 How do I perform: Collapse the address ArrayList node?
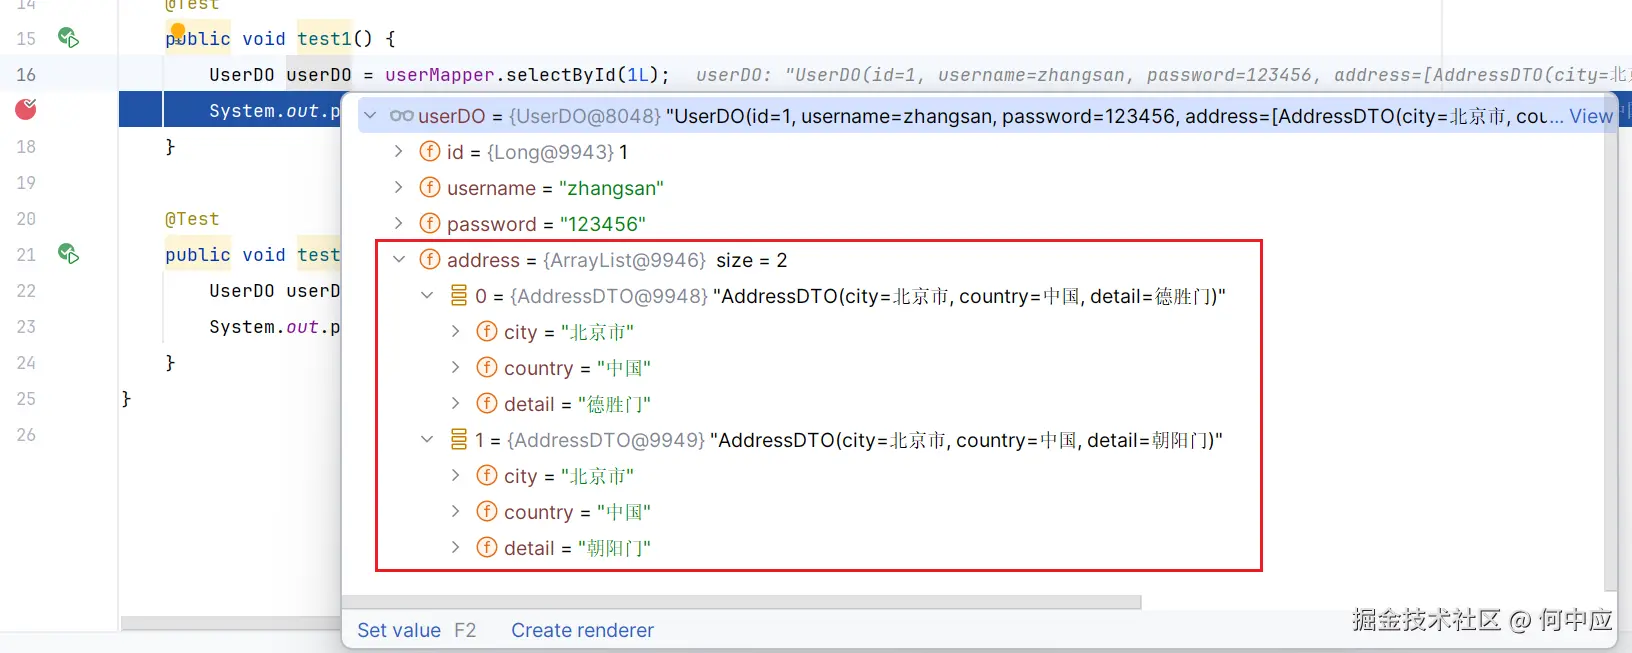coord(398,260)
